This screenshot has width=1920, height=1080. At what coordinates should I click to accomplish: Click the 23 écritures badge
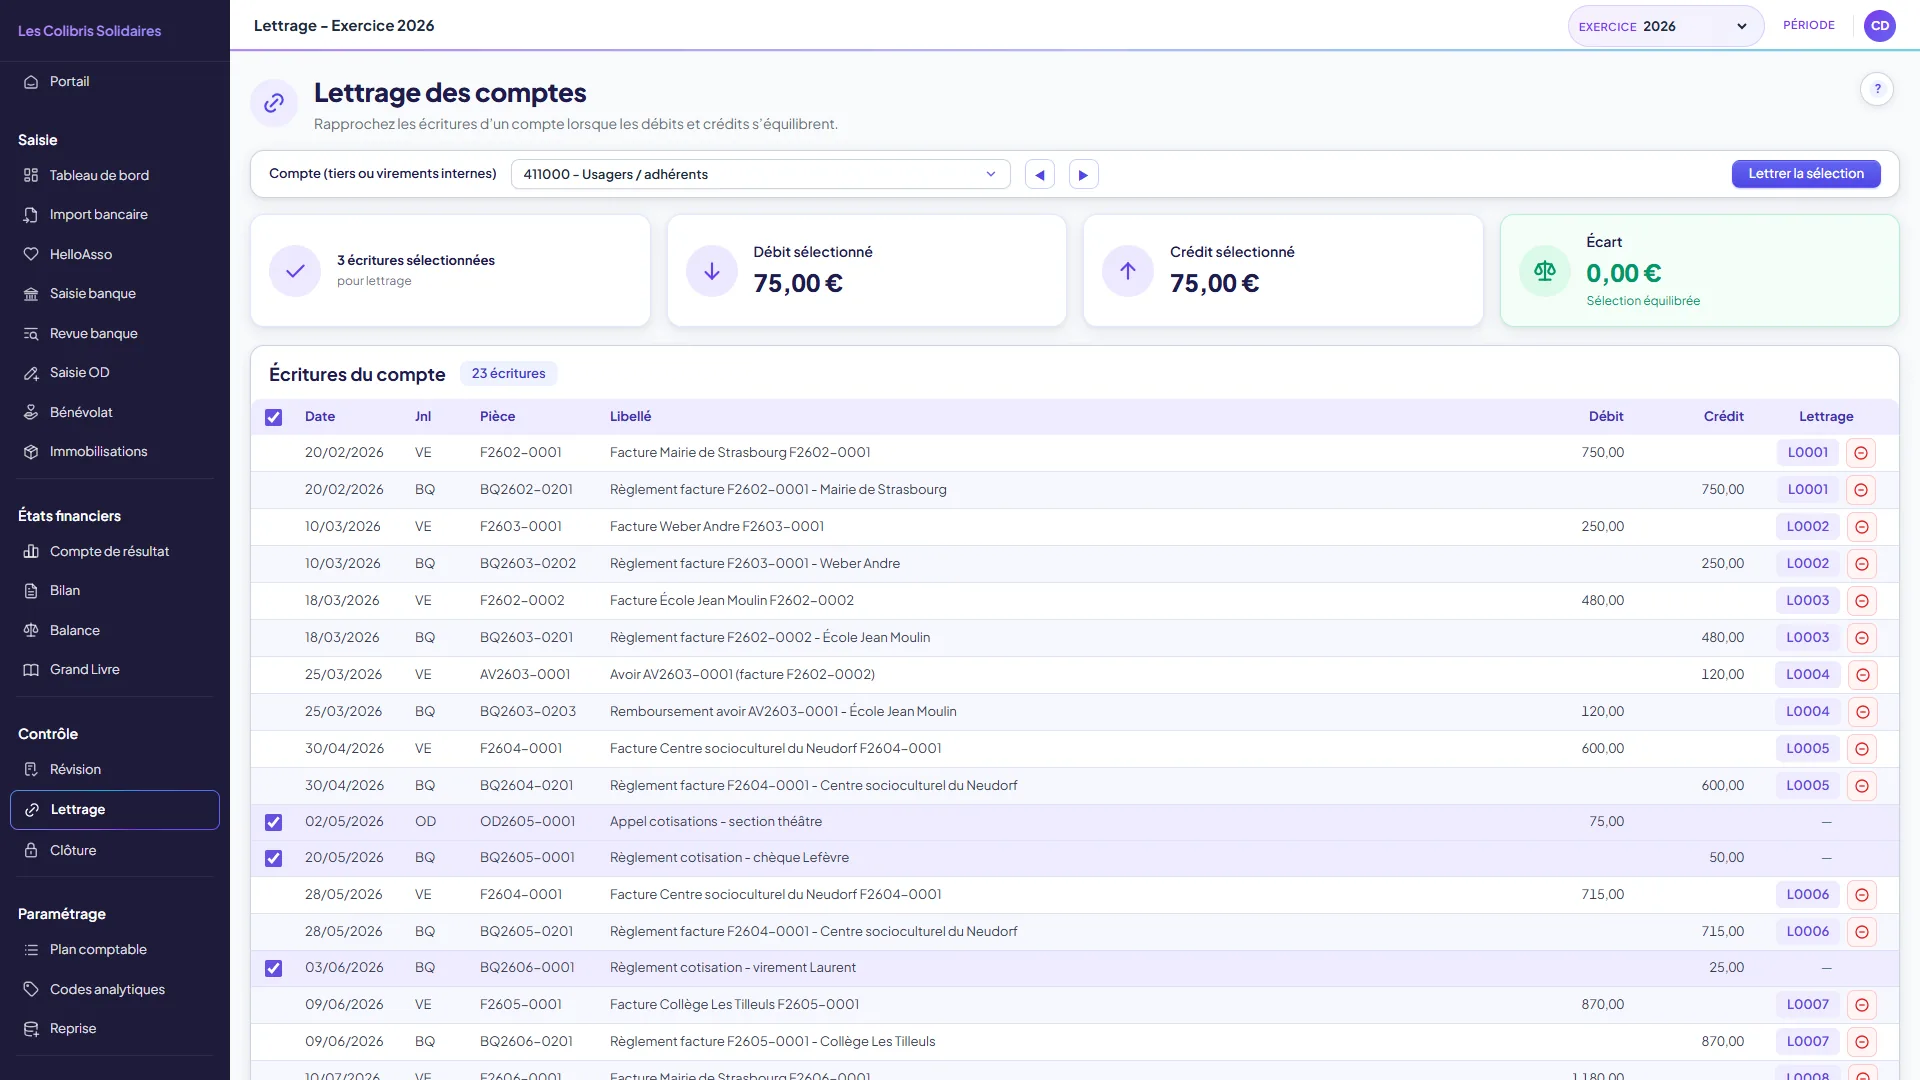click(508, 374)
